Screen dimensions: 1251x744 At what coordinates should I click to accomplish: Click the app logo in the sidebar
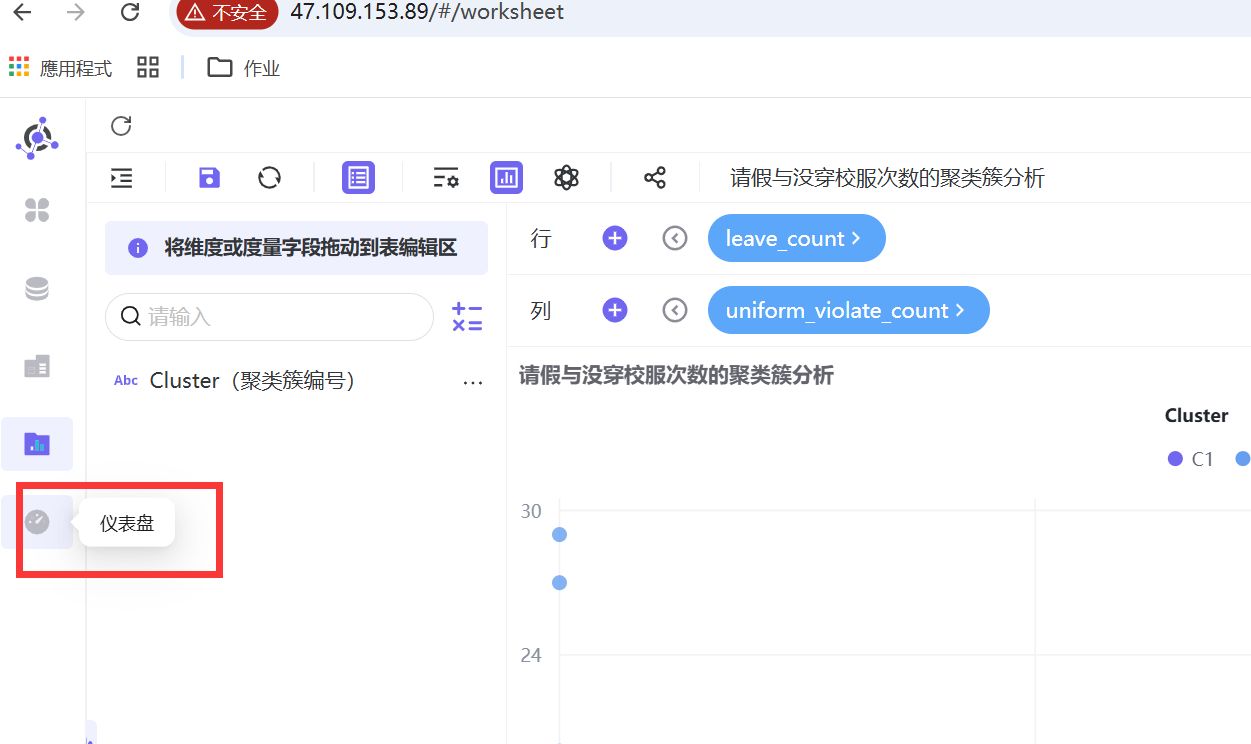point(37,138)
